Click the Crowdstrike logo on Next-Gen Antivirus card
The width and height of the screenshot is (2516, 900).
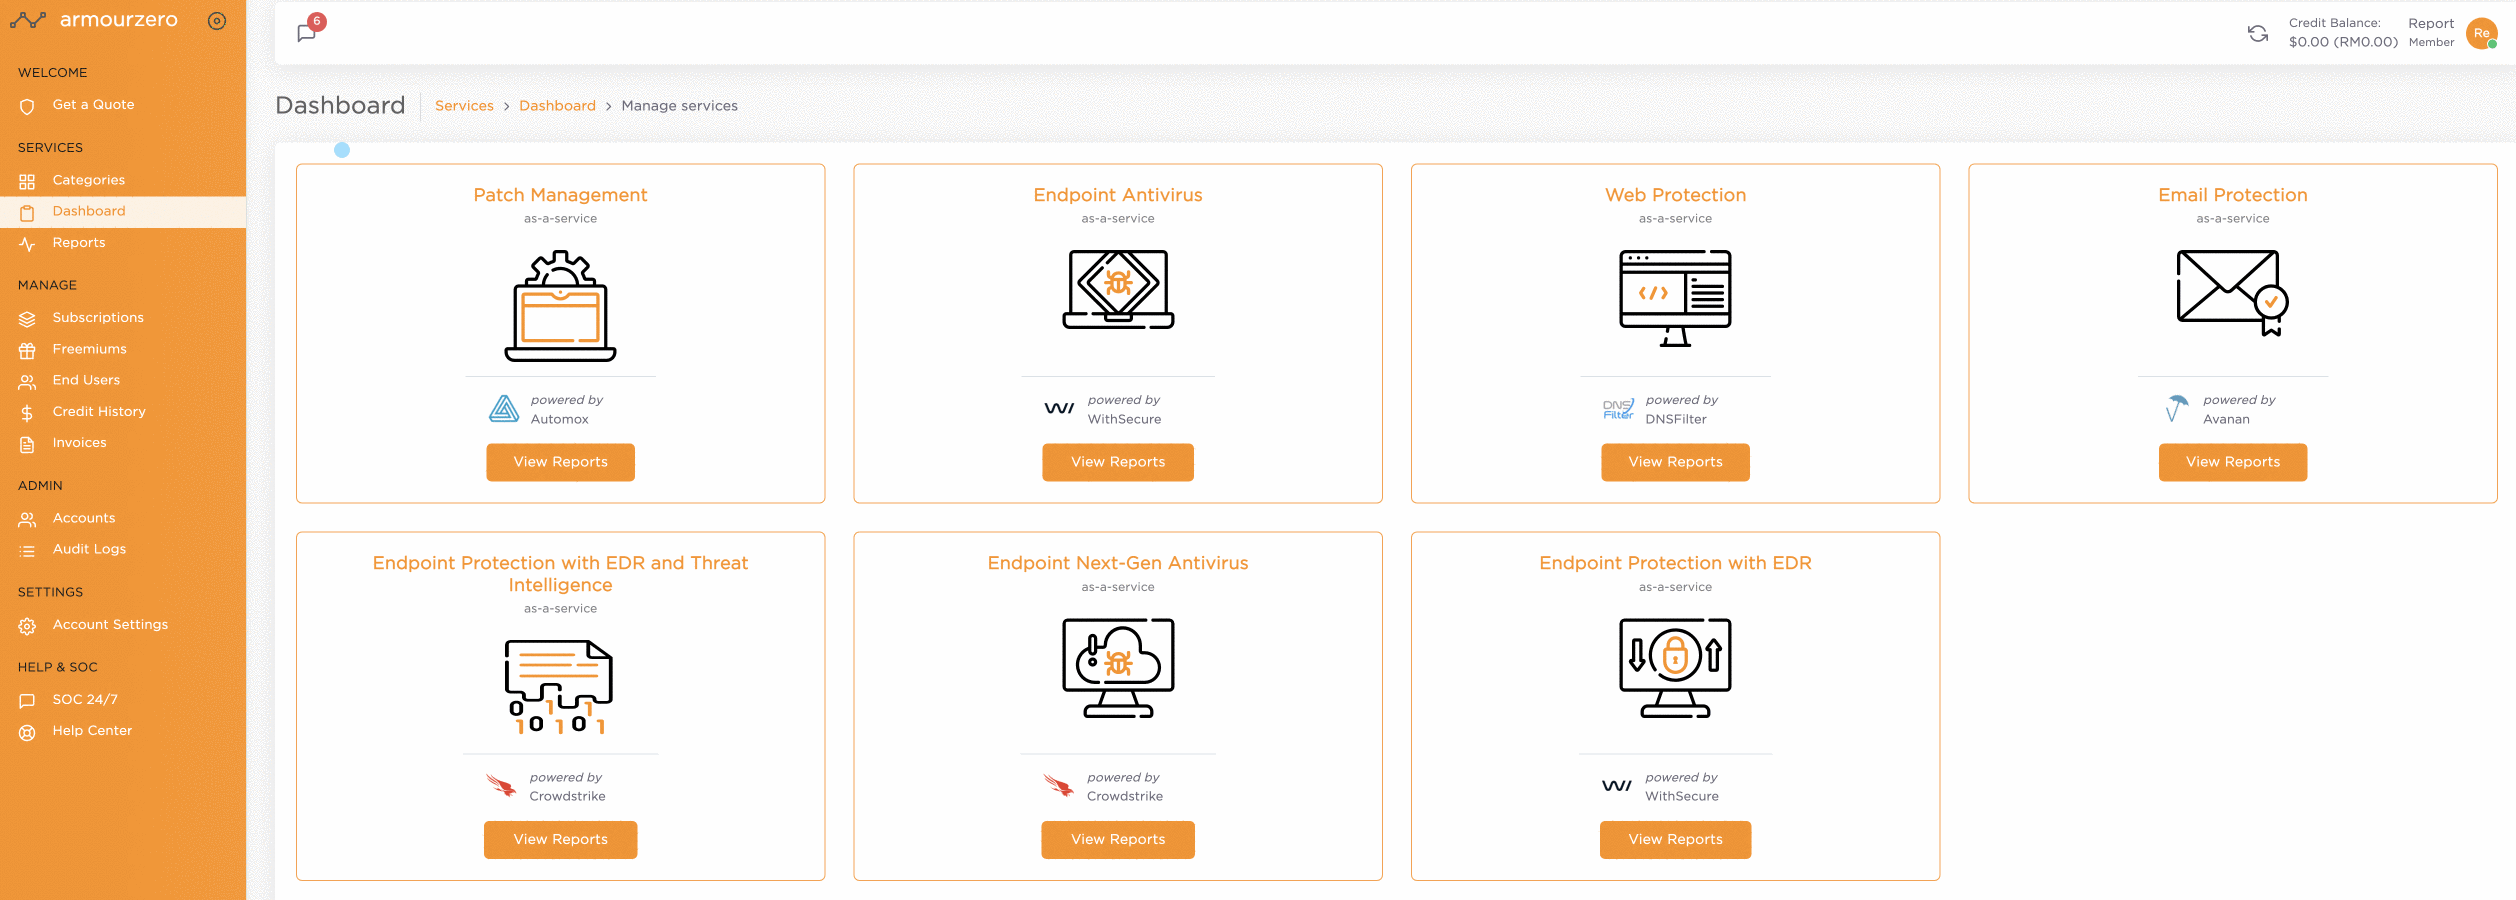click(1059, 785)
